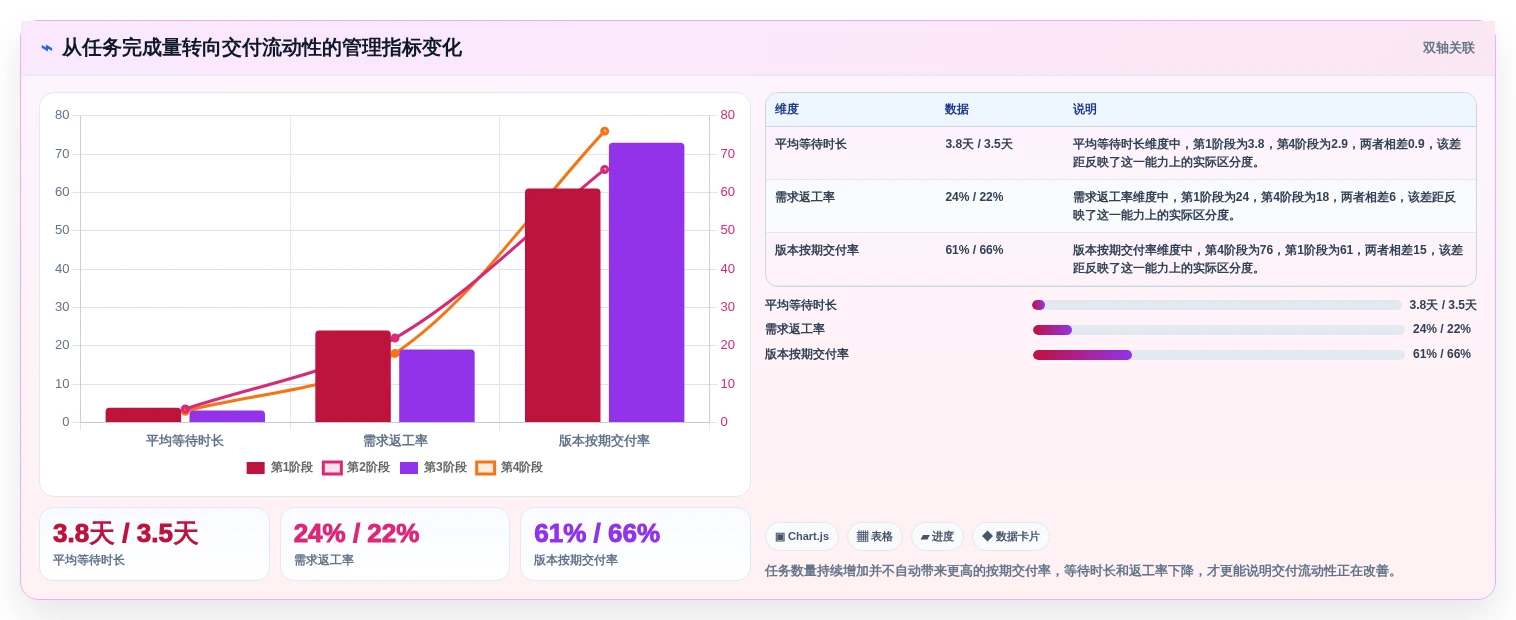
Task: Click the 需求返工率 progress bar
Action: coord(1219,330)
